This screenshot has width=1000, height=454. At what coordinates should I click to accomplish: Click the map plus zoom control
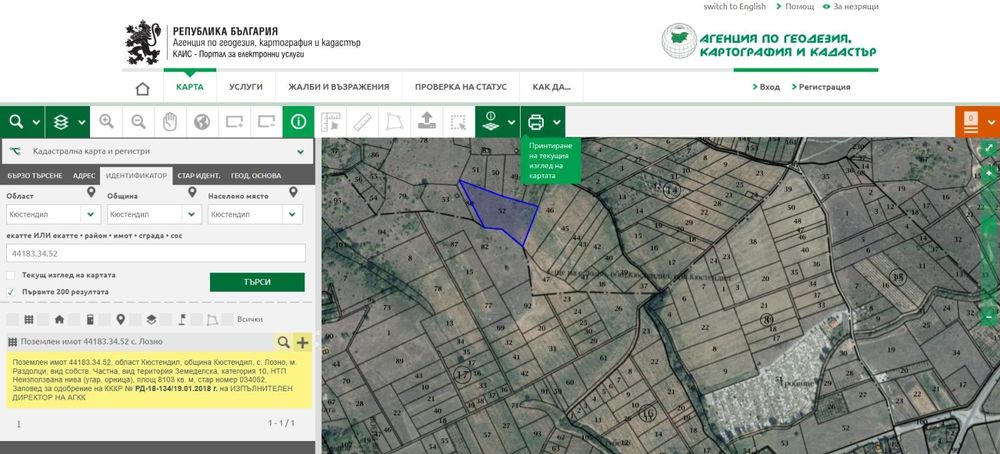pos(989,173)
